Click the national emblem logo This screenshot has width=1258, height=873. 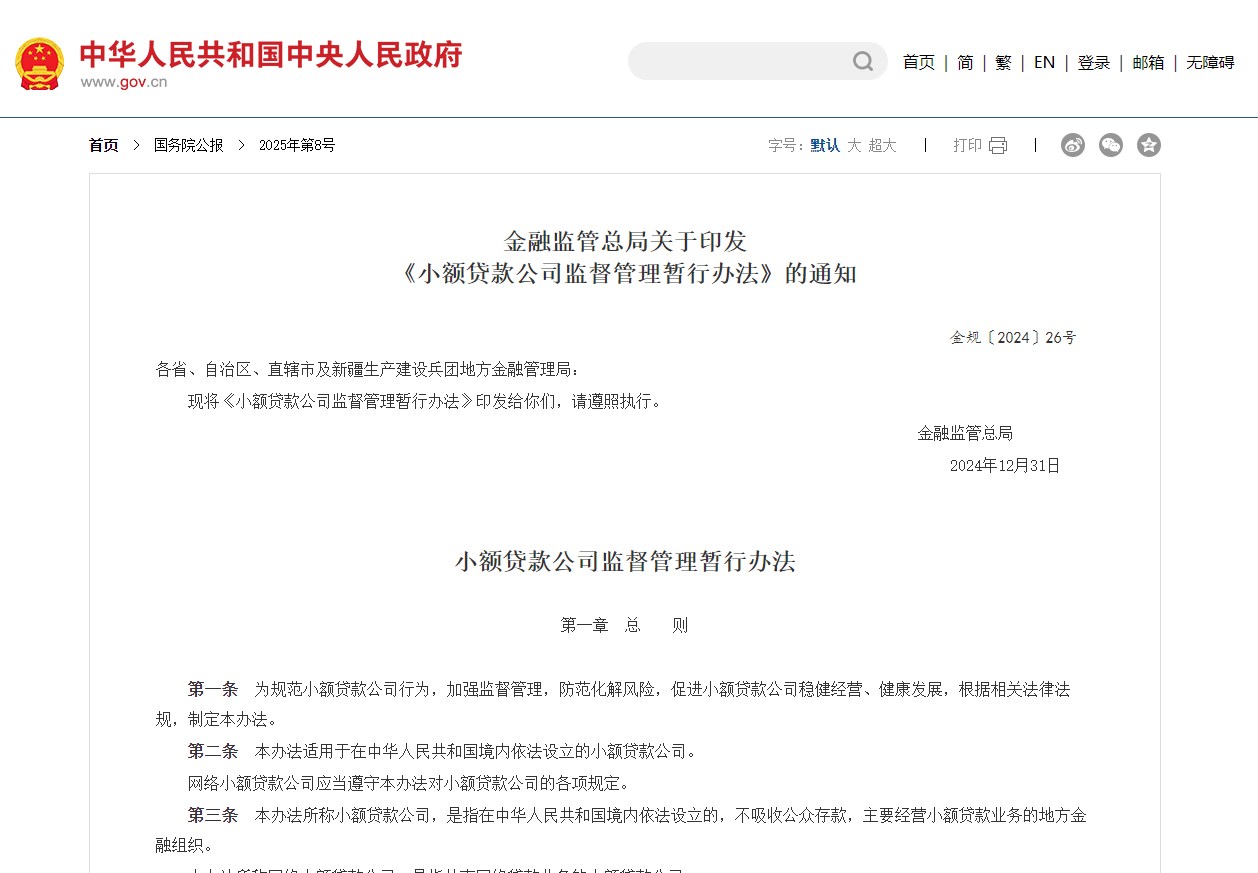pyautogui.click(x=39, y=63)
